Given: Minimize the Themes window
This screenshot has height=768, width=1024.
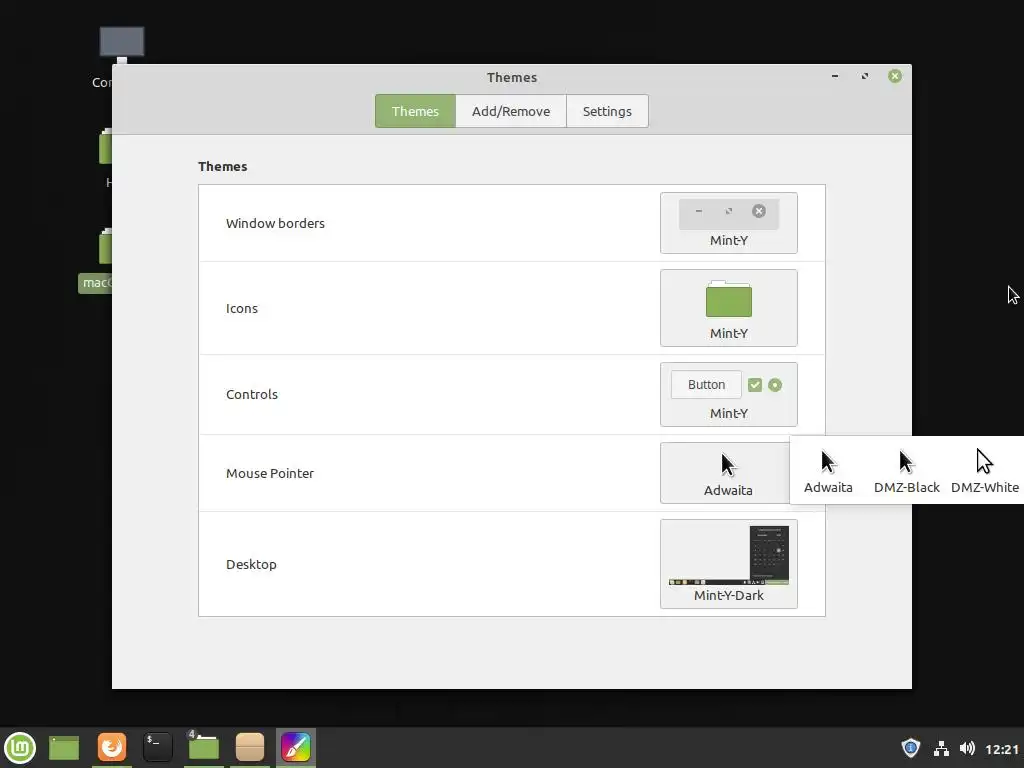Looking at the screenshot, I should (x=835, y=76).
